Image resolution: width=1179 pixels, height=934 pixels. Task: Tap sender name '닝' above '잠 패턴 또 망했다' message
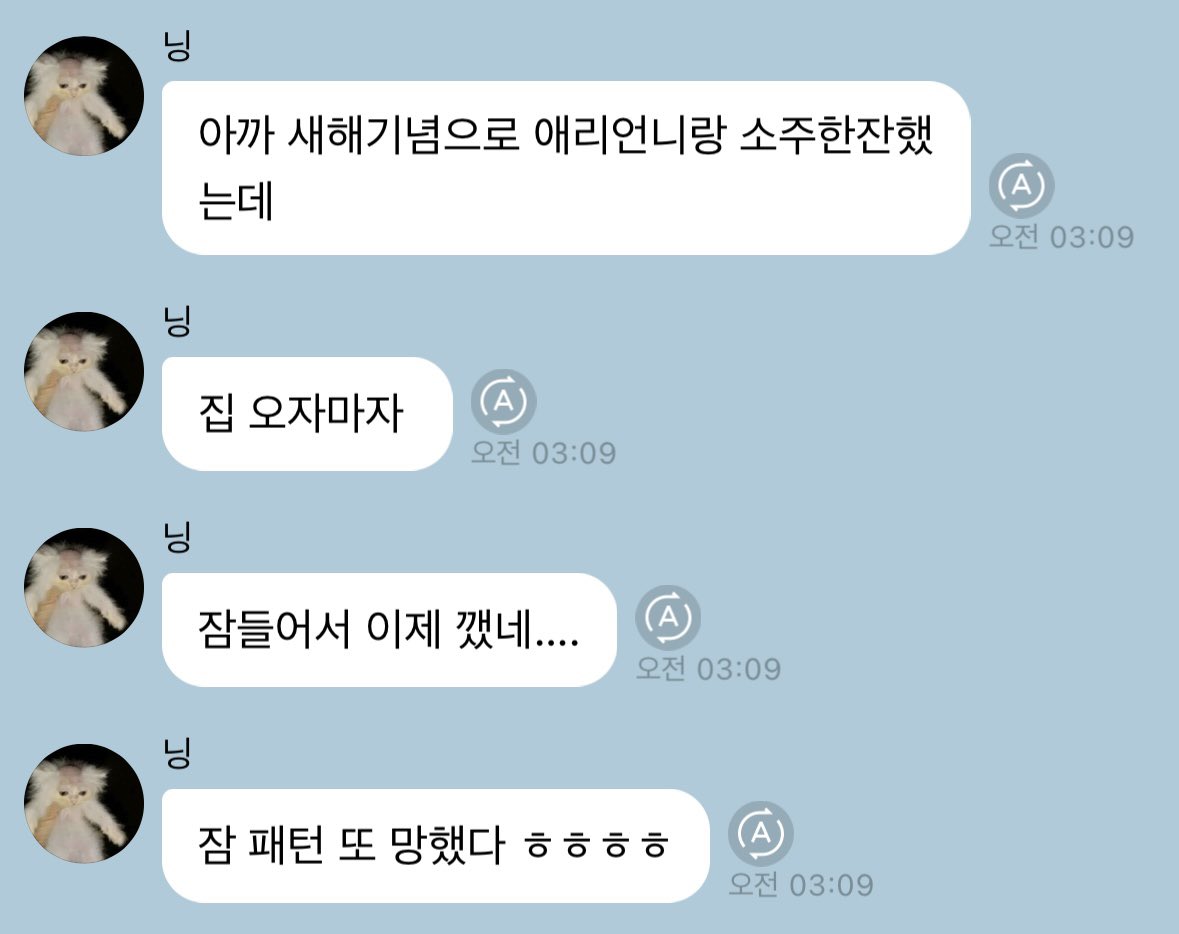[x=177, y=753]
